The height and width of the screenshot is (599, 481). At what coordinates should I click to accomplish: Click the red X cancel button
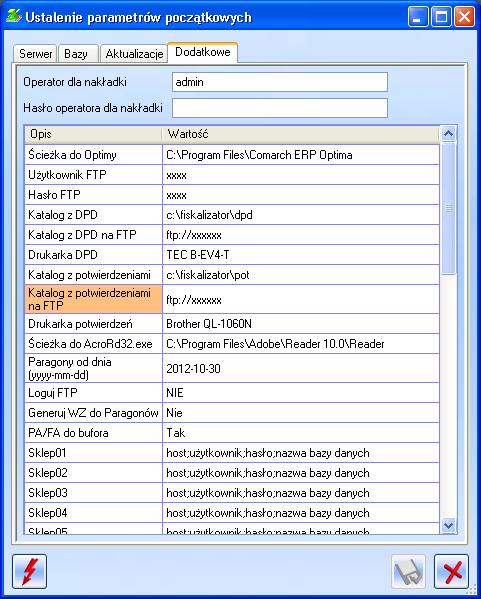click(x=451, y=572)
